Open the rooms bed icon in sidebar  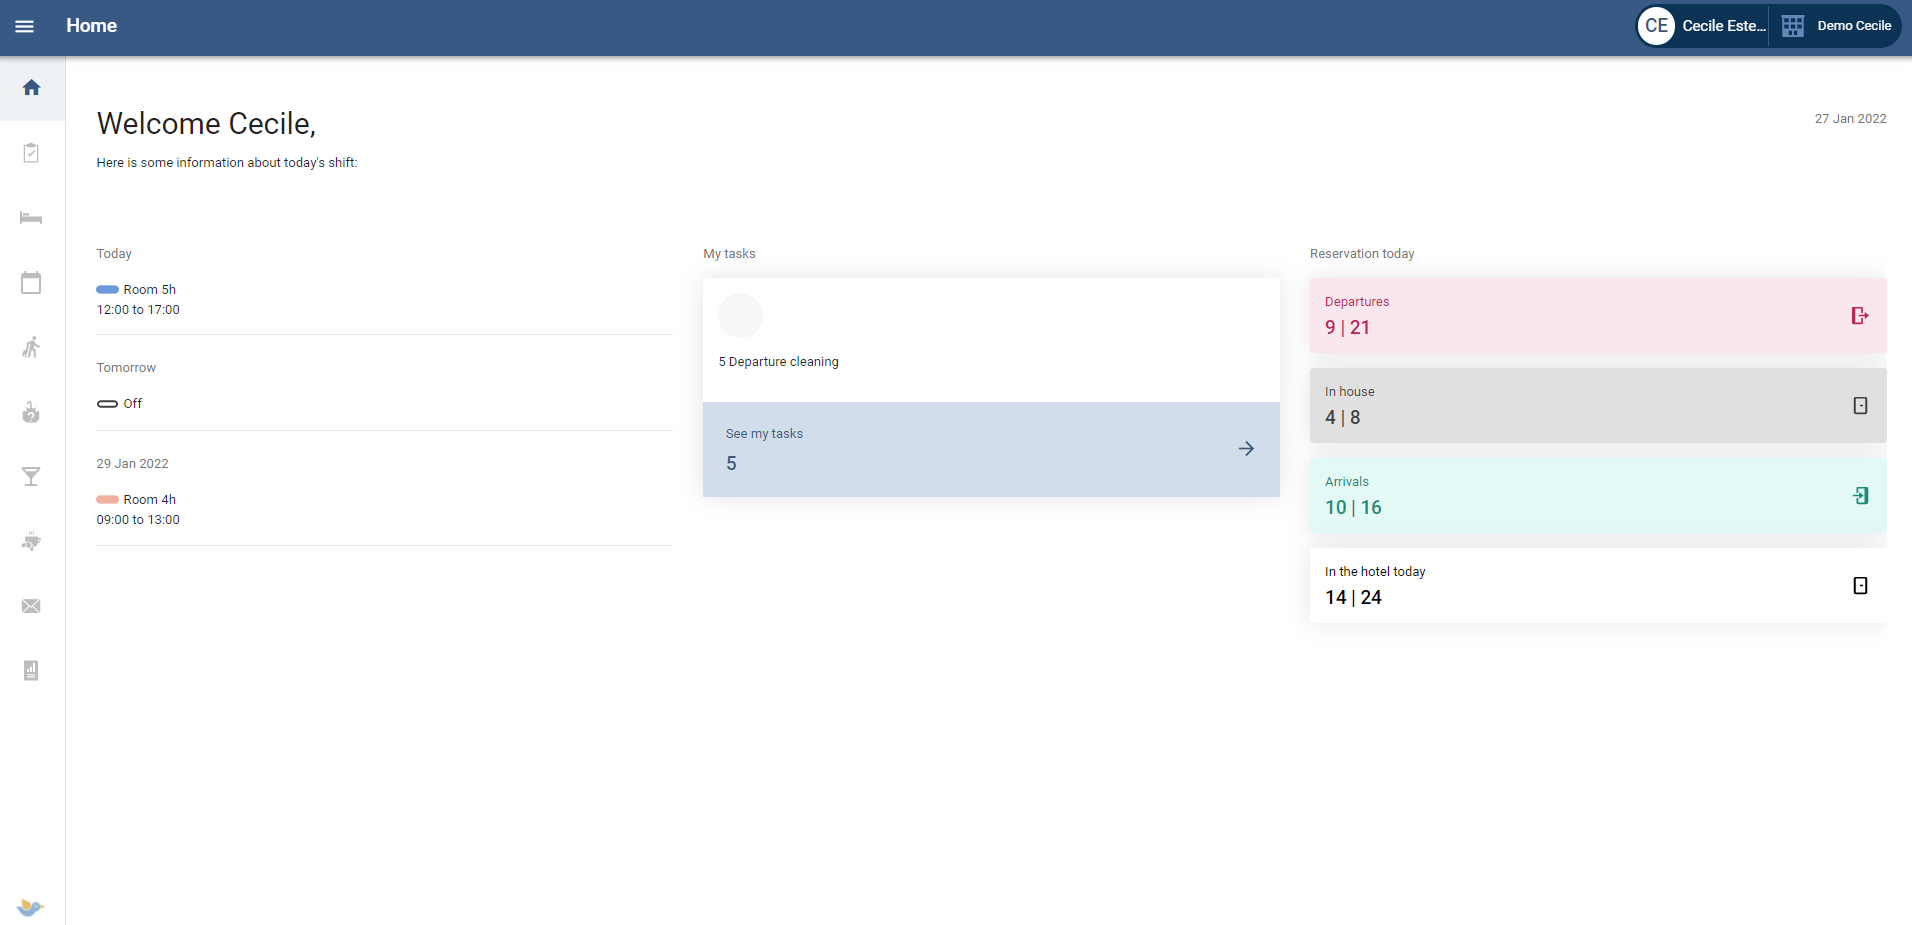[x=32, y=218]
